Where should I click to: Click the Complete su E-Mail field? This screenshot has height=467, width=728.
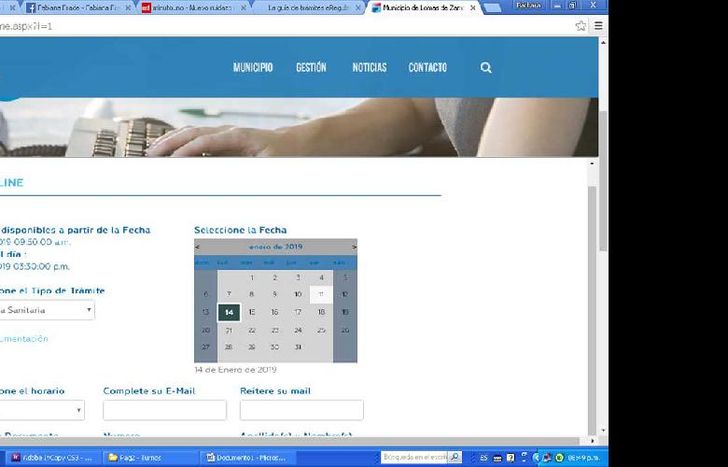click(165, 410)
